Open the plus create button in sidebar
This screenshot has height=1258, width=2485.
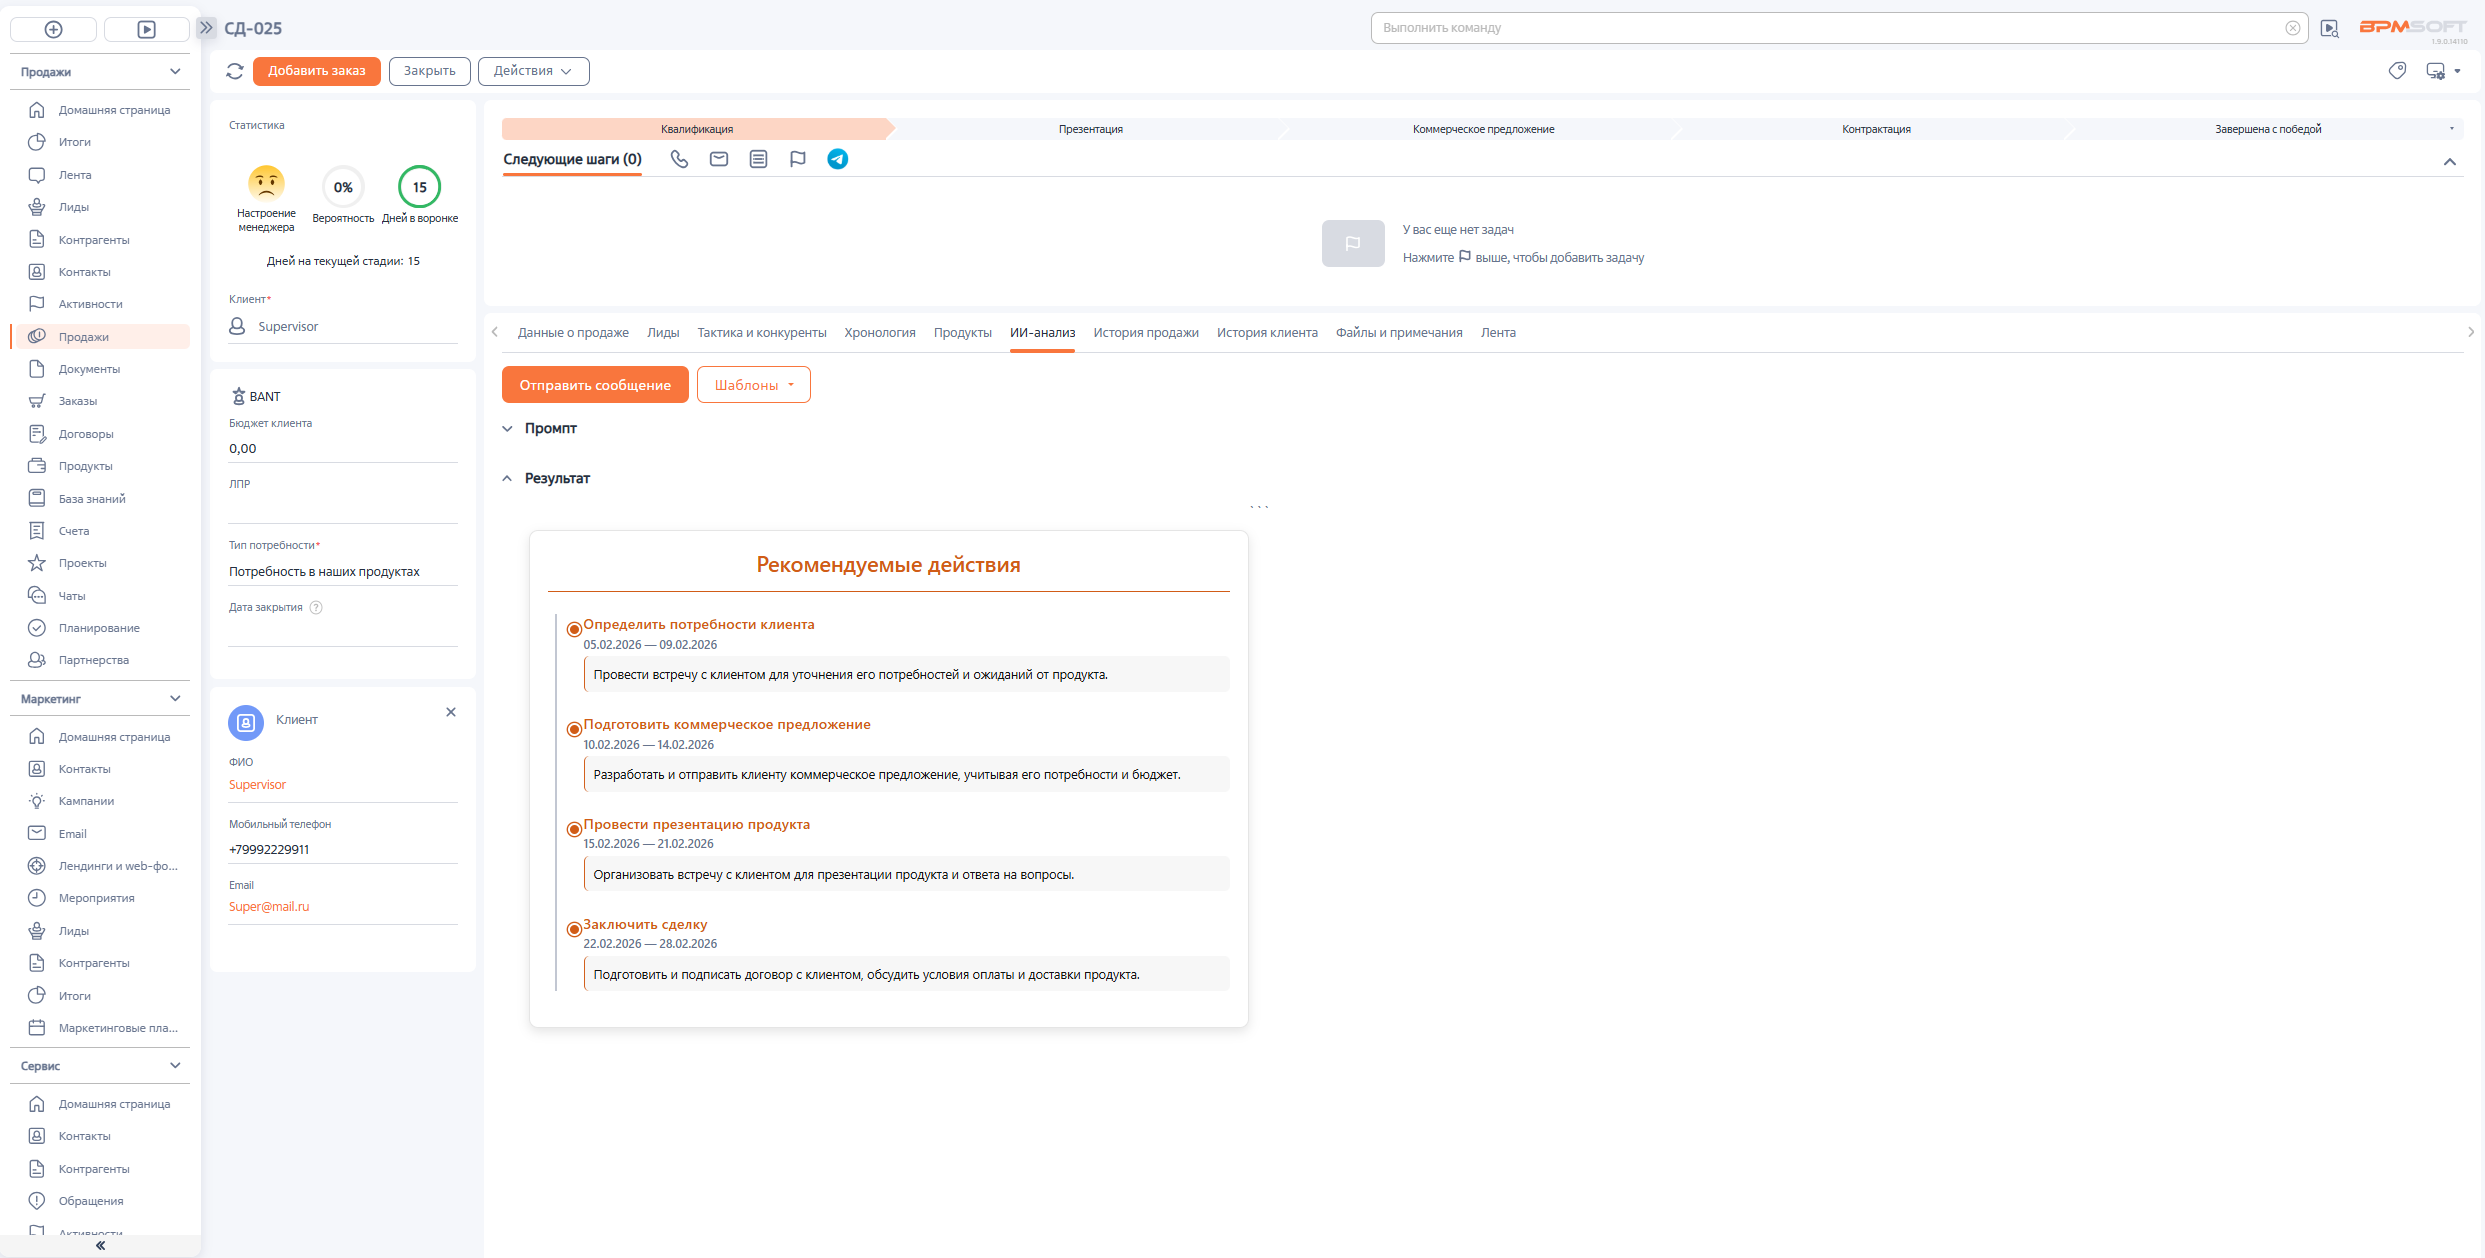tap(54, 29)
